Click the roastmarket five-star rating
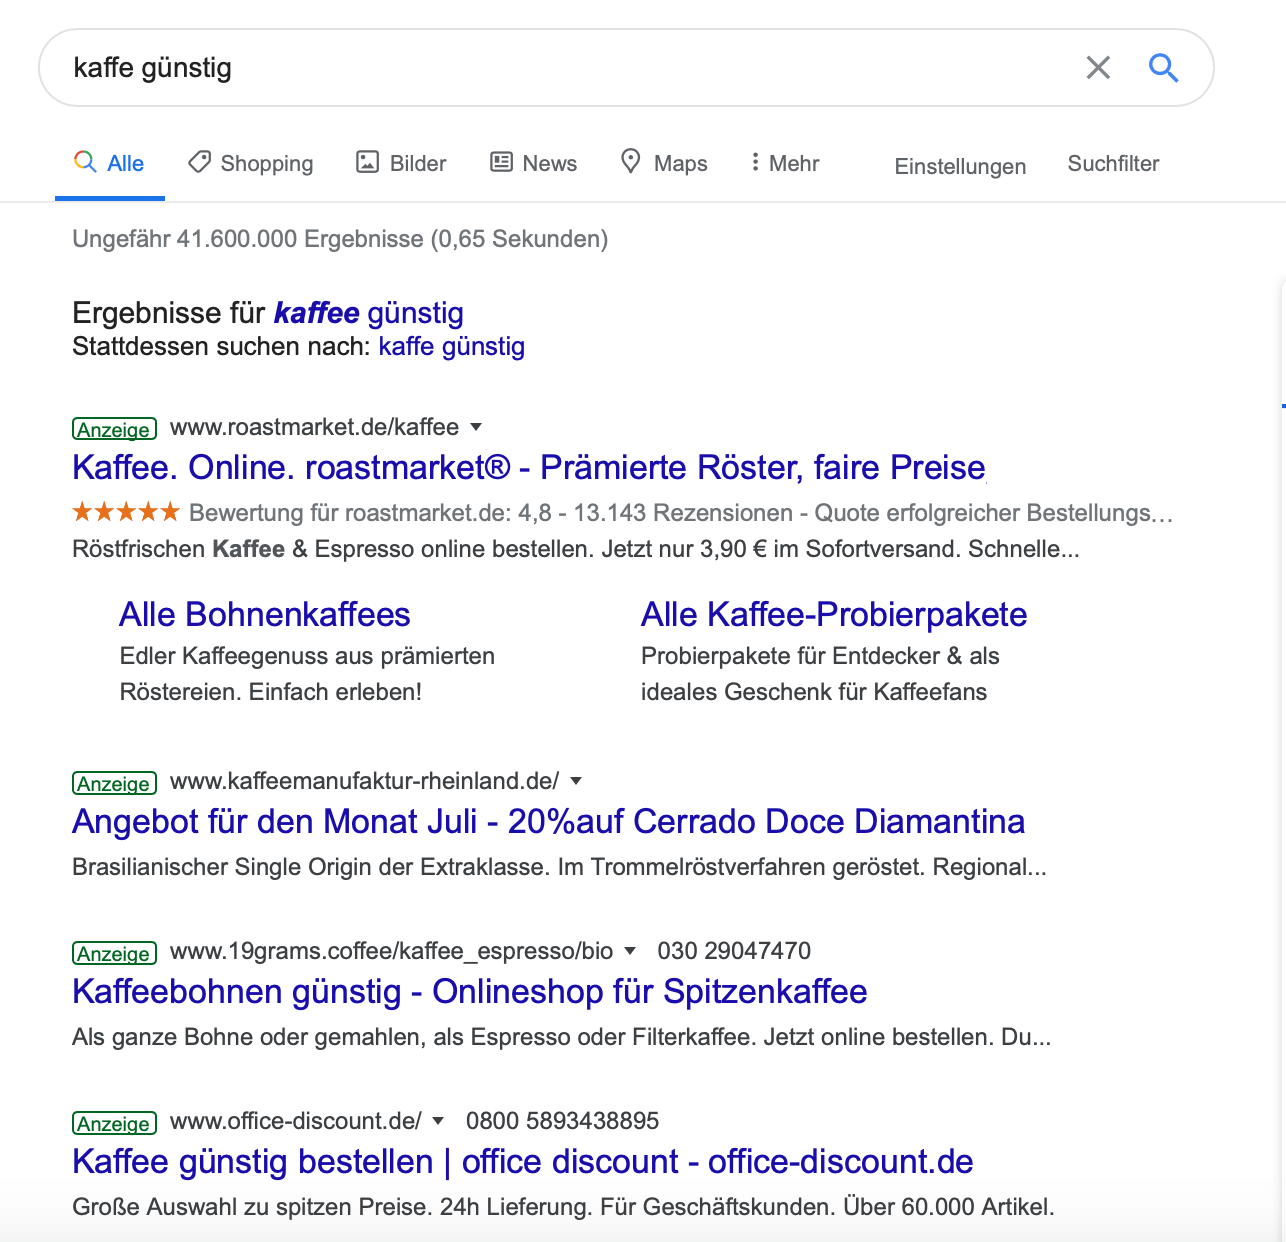Image resolution: width=1286 pixels, height=1242 pixels. [126, 512]
